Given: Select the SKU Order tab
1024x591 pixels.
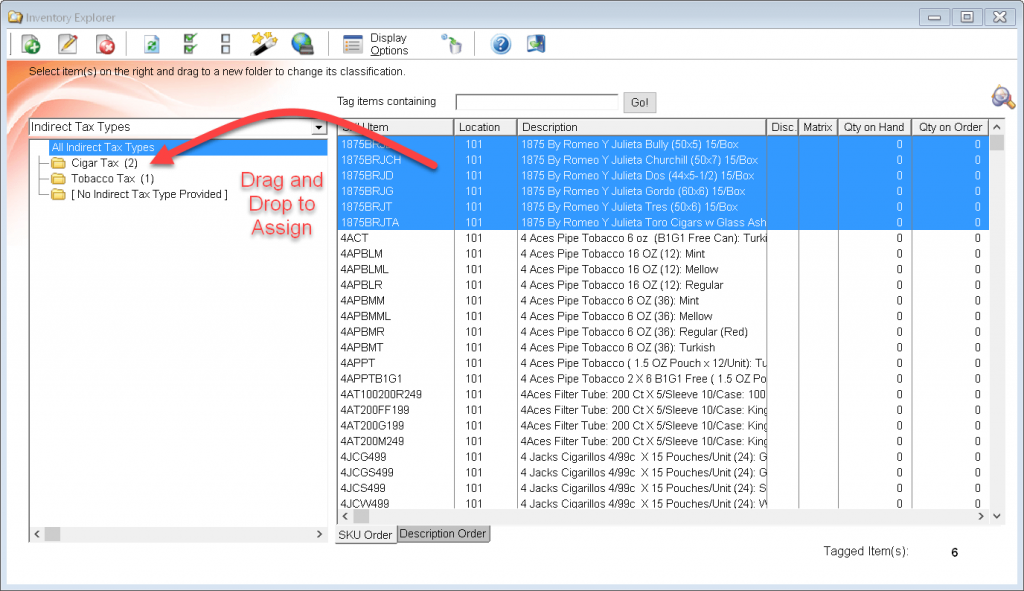Looking at the screenshot, I should [x=365, y=533].
